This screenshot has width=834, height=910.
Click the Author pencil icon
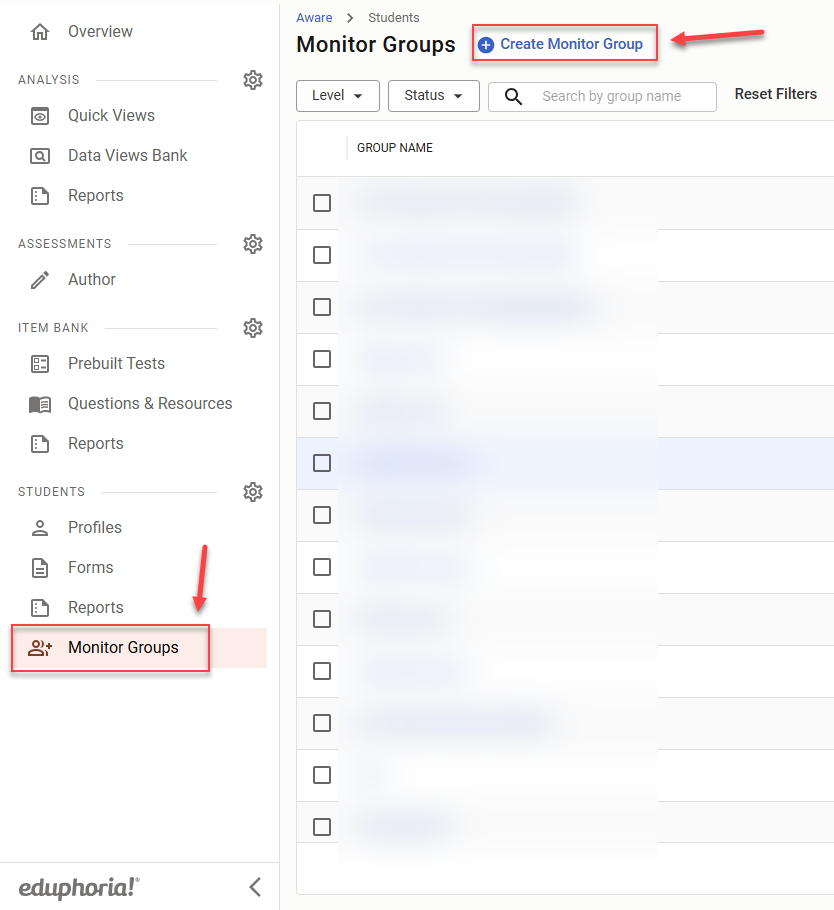point(40,280)
